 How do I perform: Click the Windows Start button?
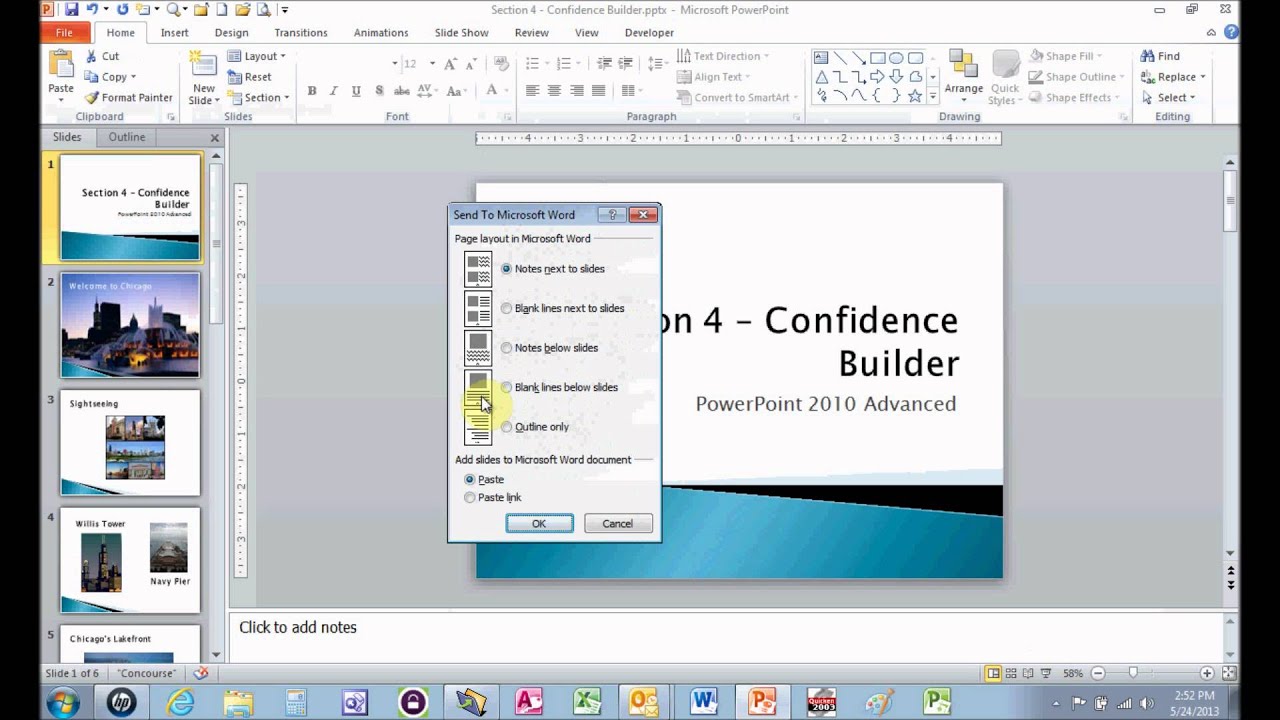click(x=63, y=702)
